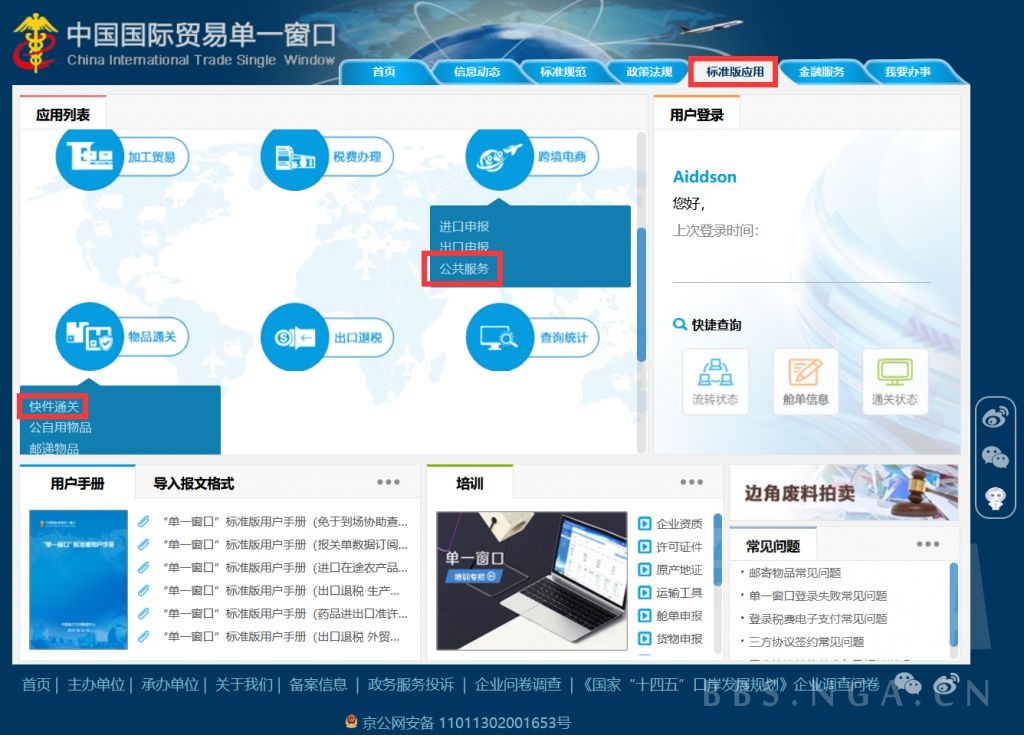
Task: Click the play icon beside 企业资质
Action: point(645,523)
